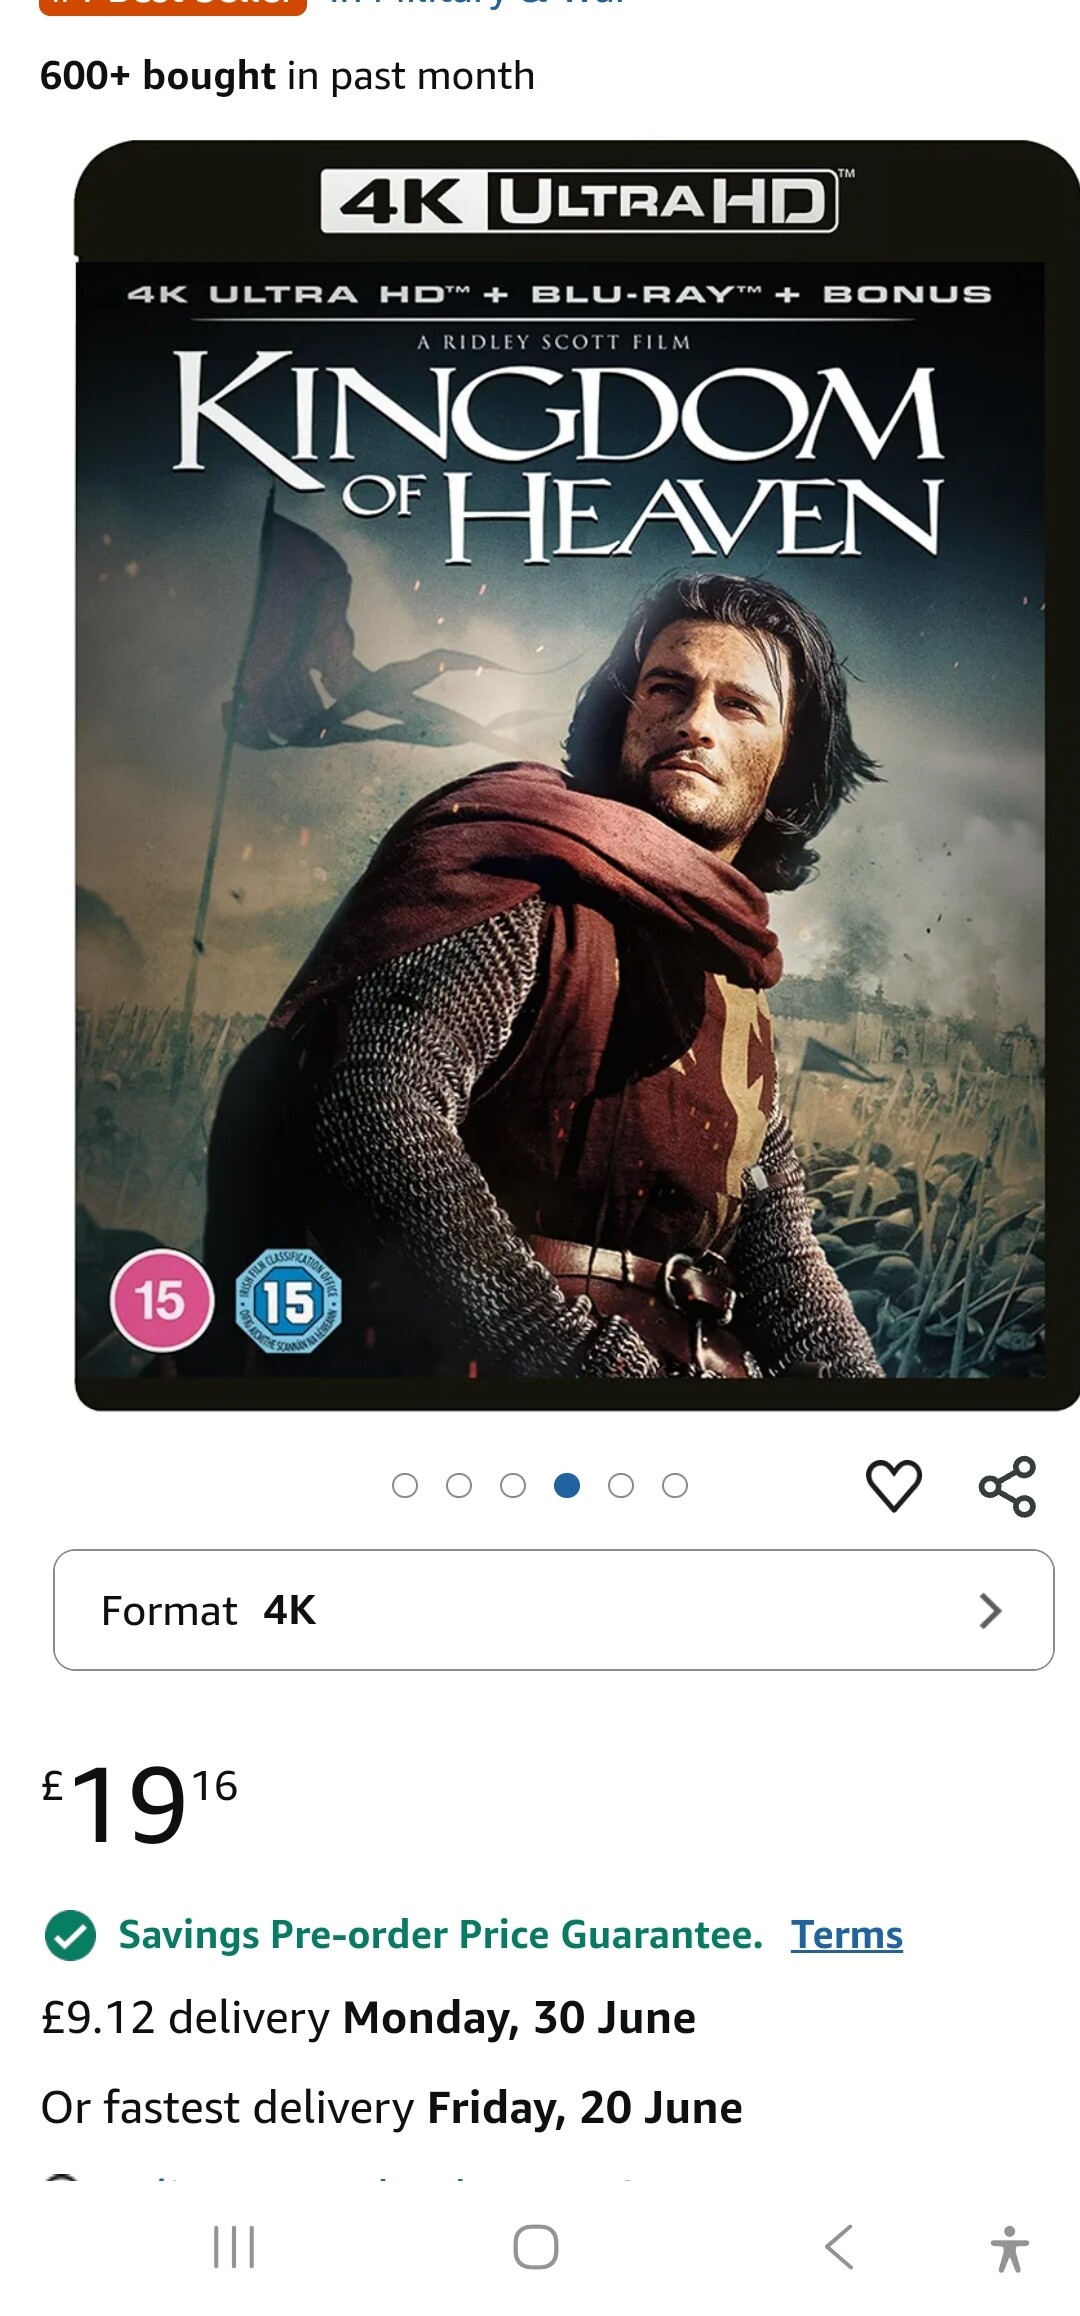
Task: Add item to wishlist with heart icon
Action: [893, 1485]
